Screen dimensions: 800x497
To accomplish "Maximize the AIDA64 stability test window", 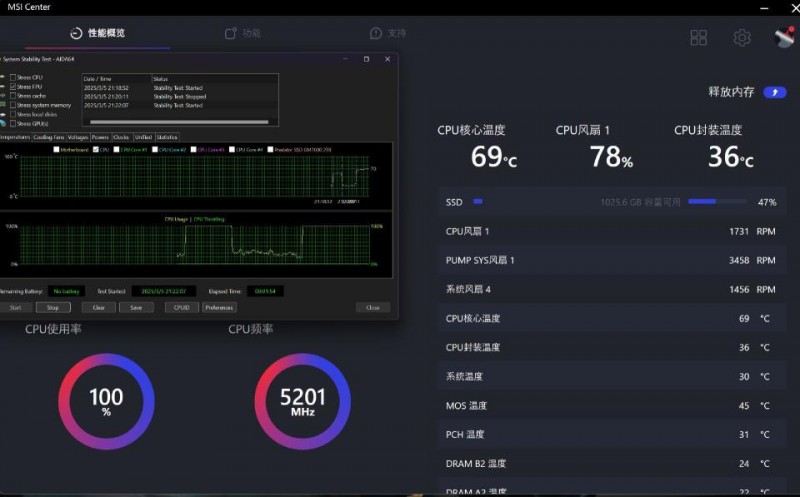I will 366,59.
